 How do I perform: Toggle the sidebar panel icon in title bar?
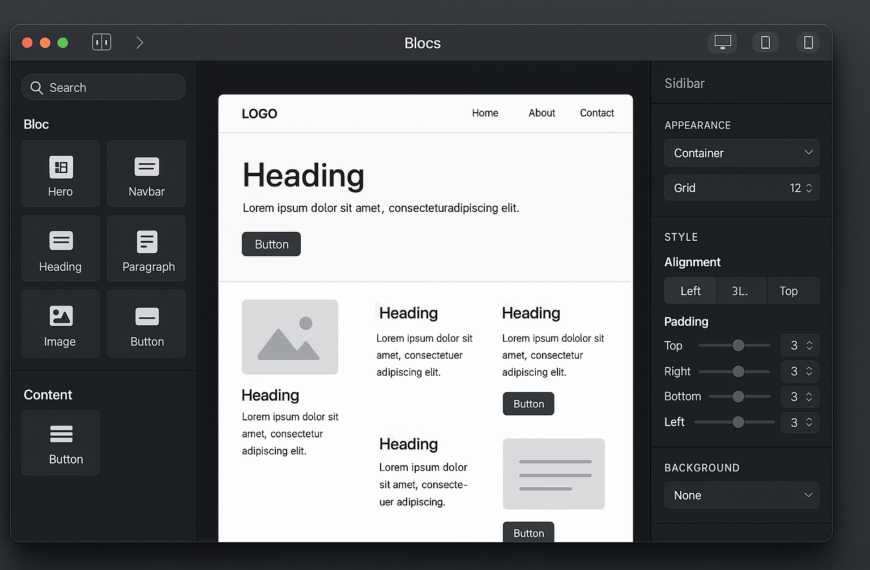click(101, 43)
